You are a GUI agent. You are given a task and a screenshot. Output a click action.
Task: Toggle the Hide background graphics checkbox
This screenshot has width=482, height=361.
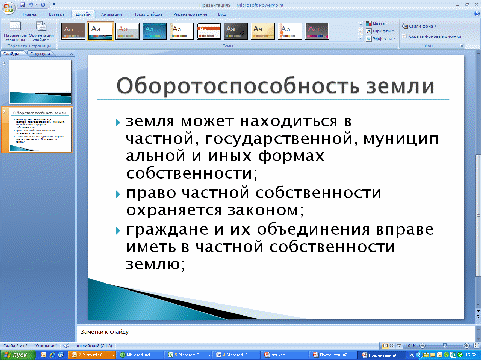tap(404, 36)
